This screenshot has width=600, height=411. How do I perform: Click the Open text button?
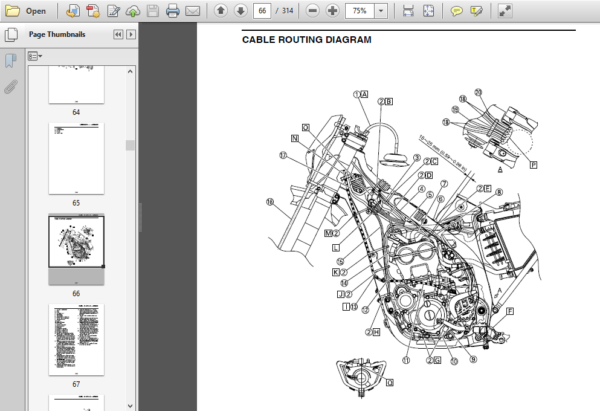point(36,11)
